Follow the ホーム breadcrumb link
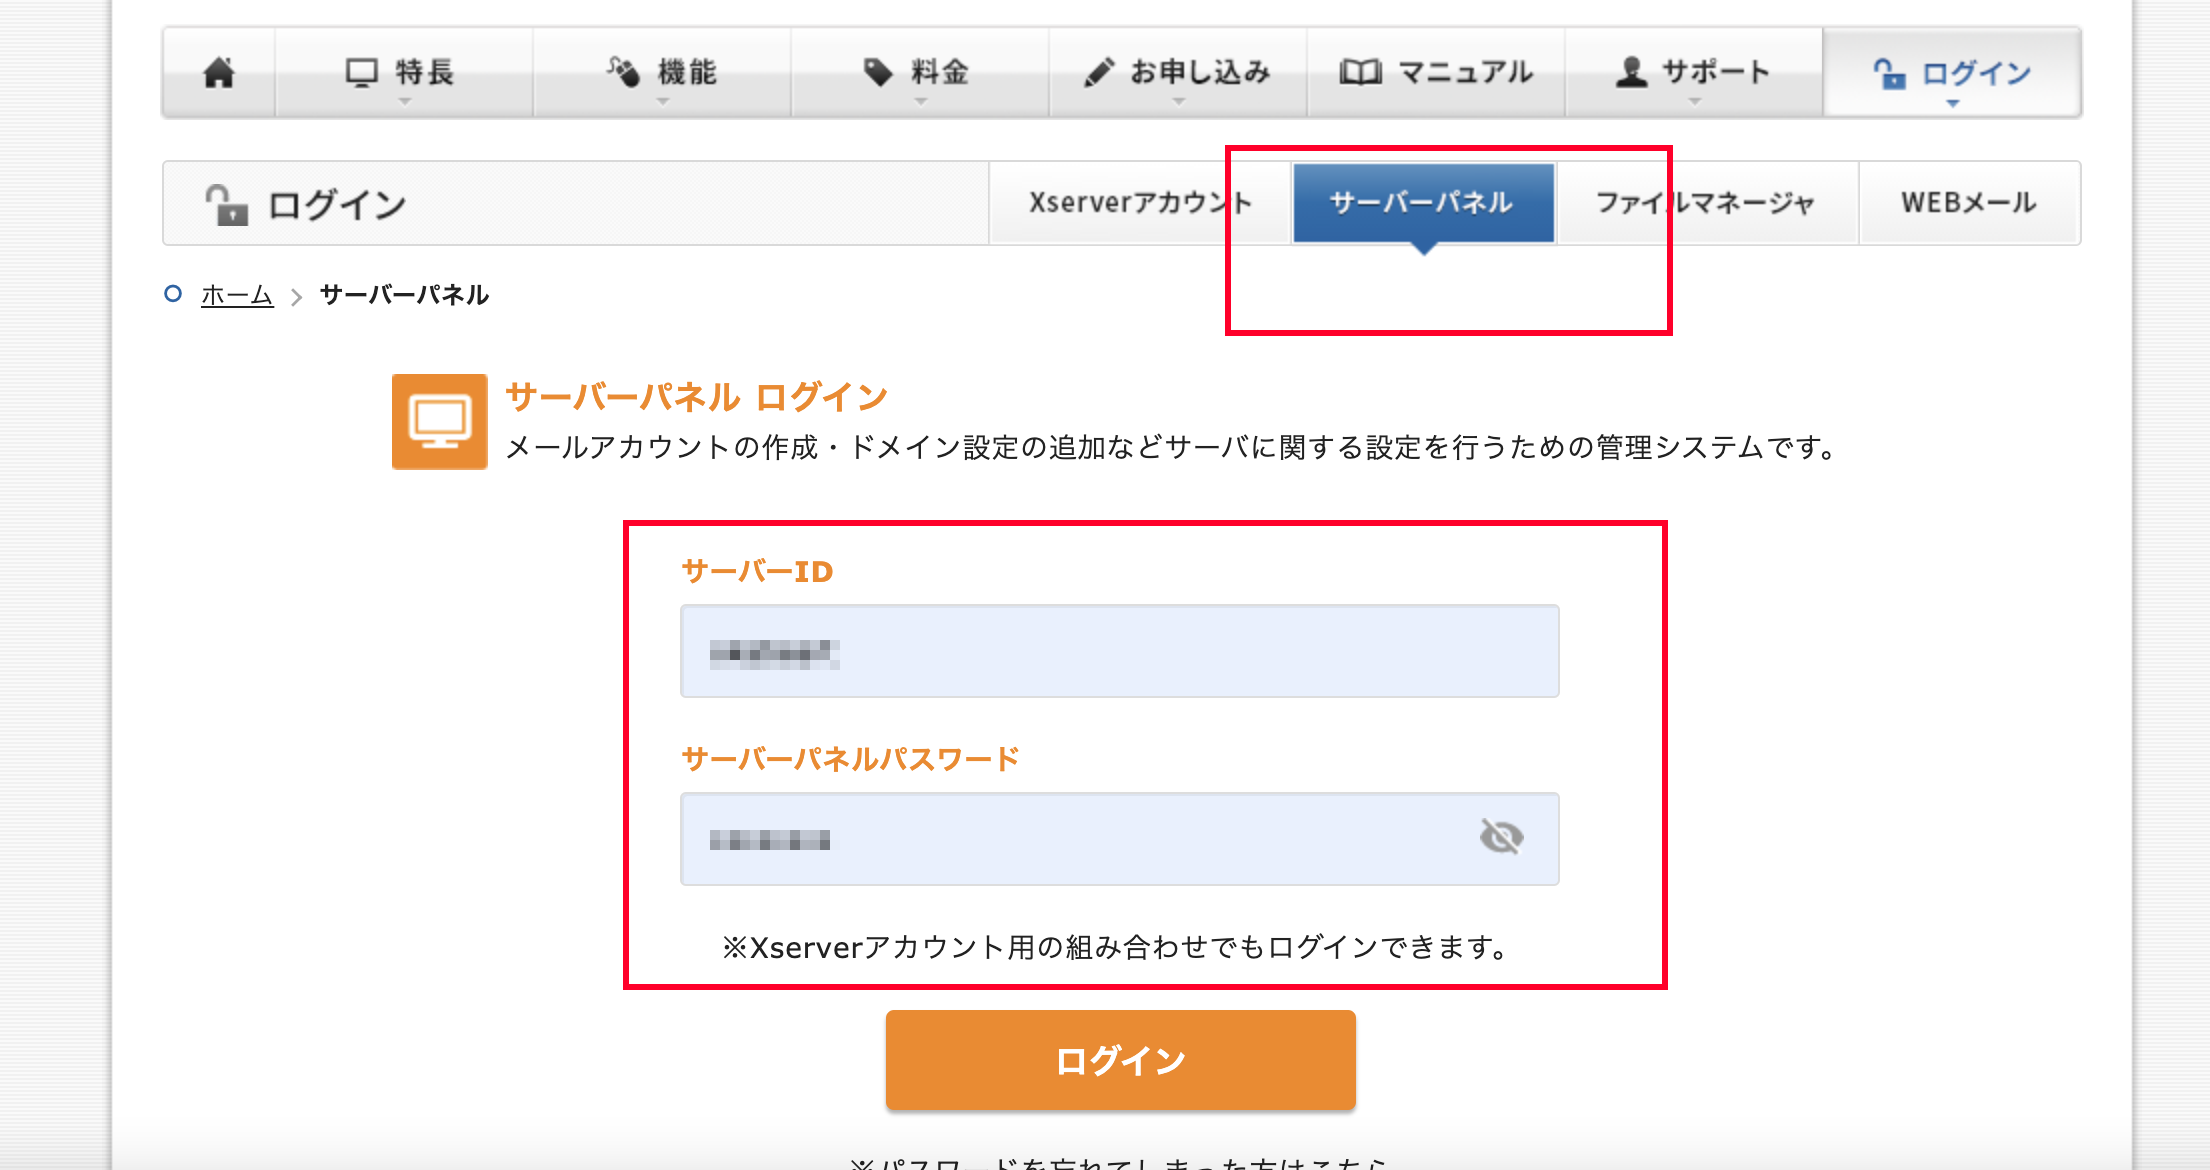This screenshot has height=1170, width=2210. pos(237,295)
